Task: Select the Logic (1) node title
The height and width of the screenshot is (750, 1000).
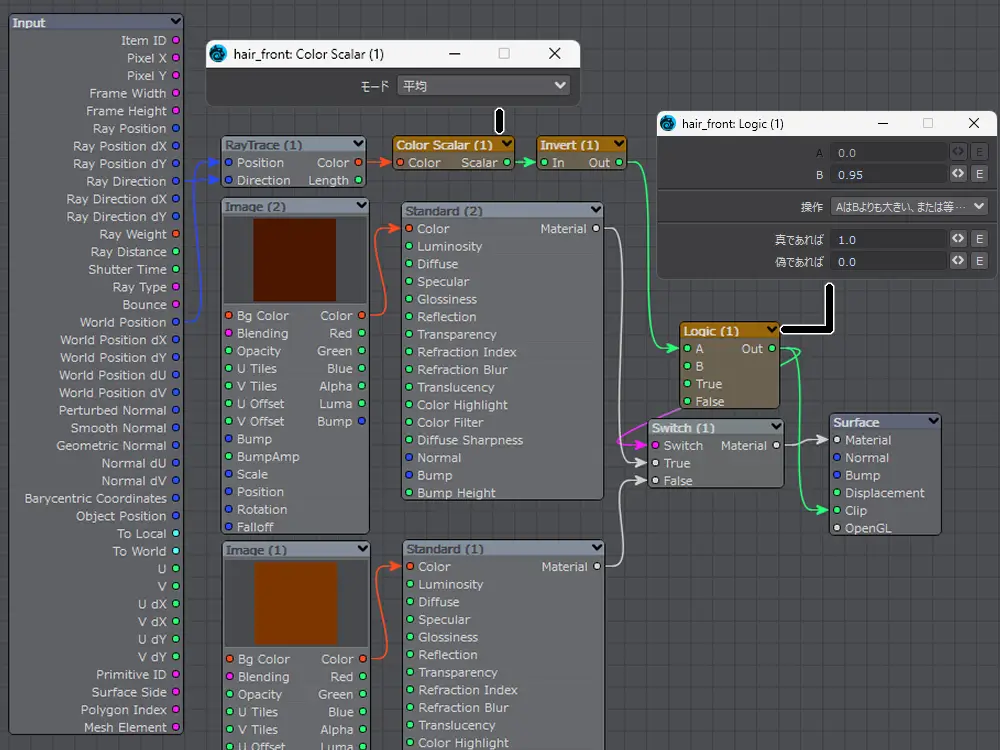Action: coord(712,331)
